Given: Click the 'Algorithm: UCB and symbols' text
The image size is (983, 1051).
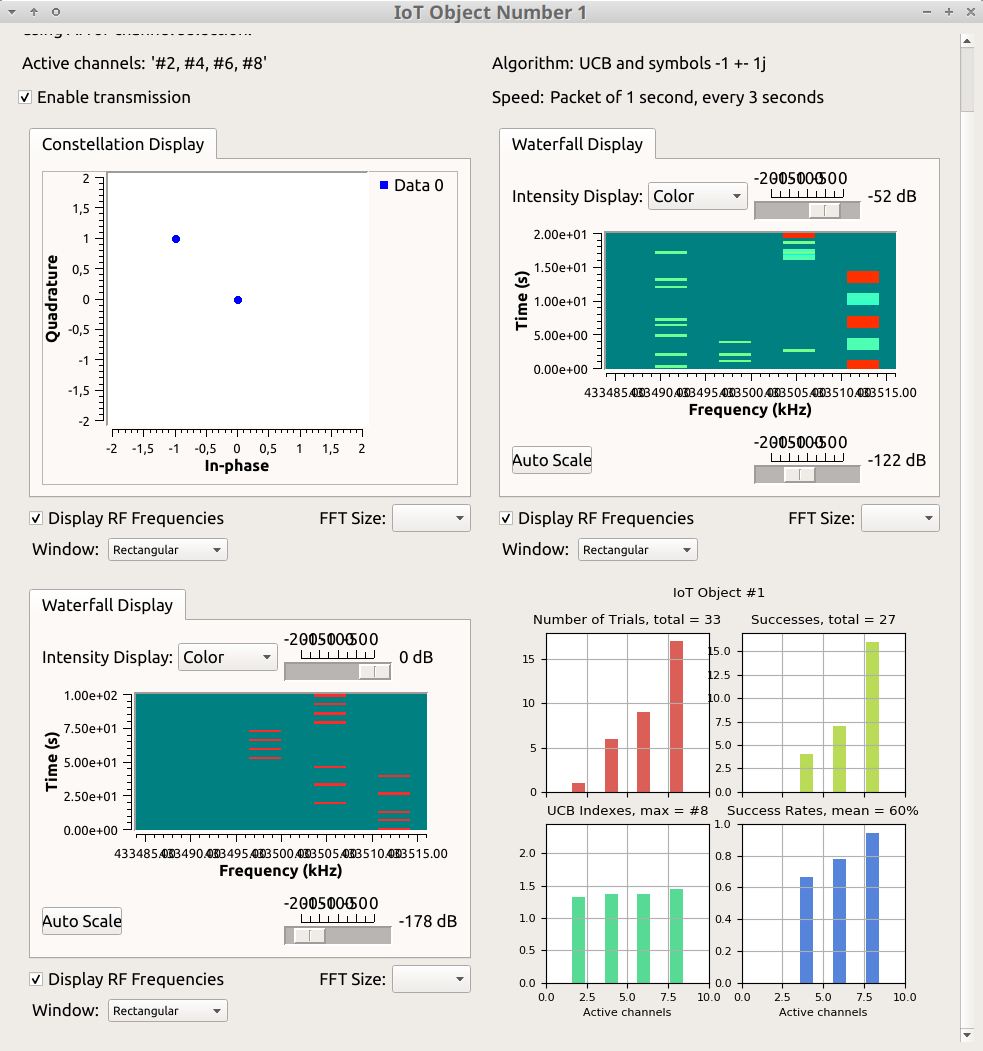Looking at the screenshot, I should tap(629, 64).
